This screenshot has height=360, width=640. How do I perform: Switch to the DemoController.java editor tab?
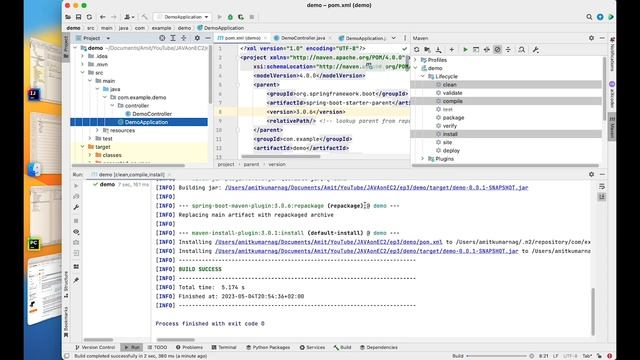(302, 38)
